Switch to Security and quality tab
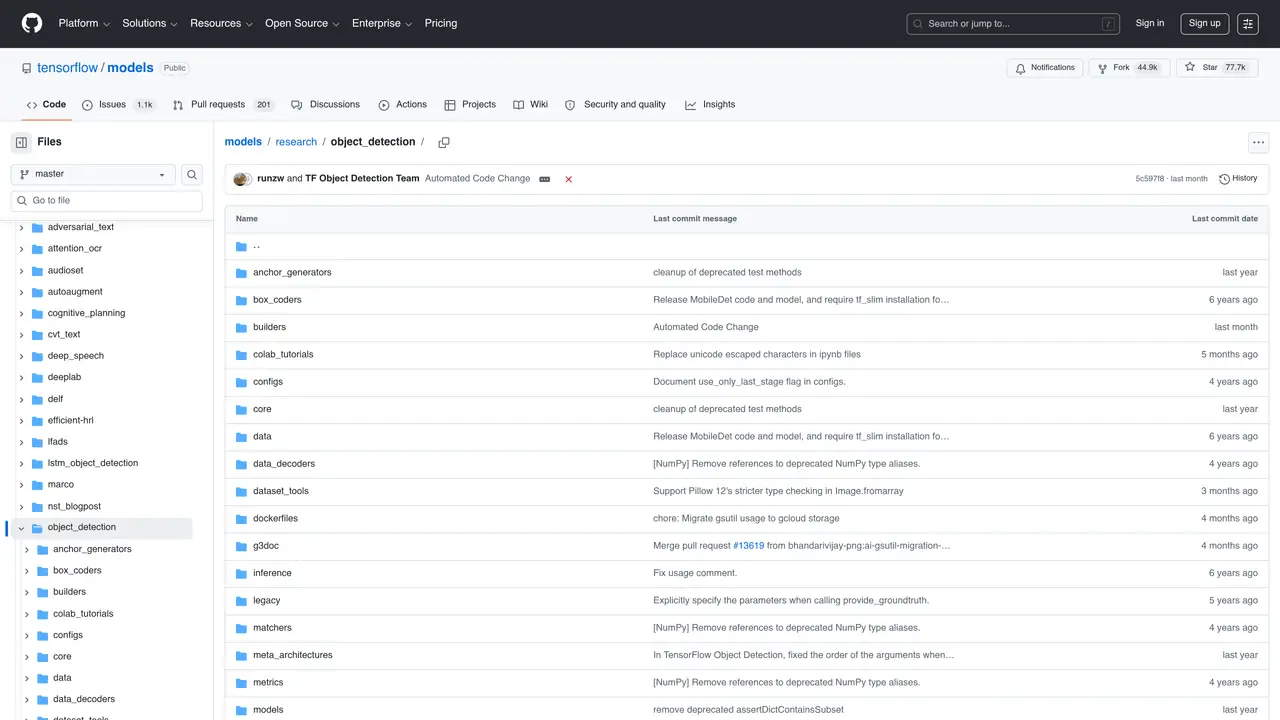 pyautogui.click(x=615, y=105)
